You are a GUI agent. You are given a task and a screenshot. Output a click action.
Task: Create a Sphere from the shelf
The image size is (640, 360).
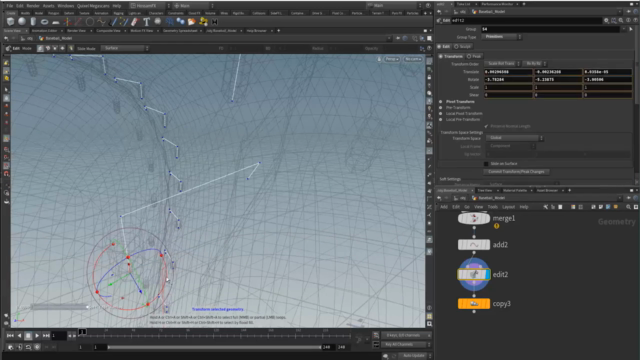[22, 22]
